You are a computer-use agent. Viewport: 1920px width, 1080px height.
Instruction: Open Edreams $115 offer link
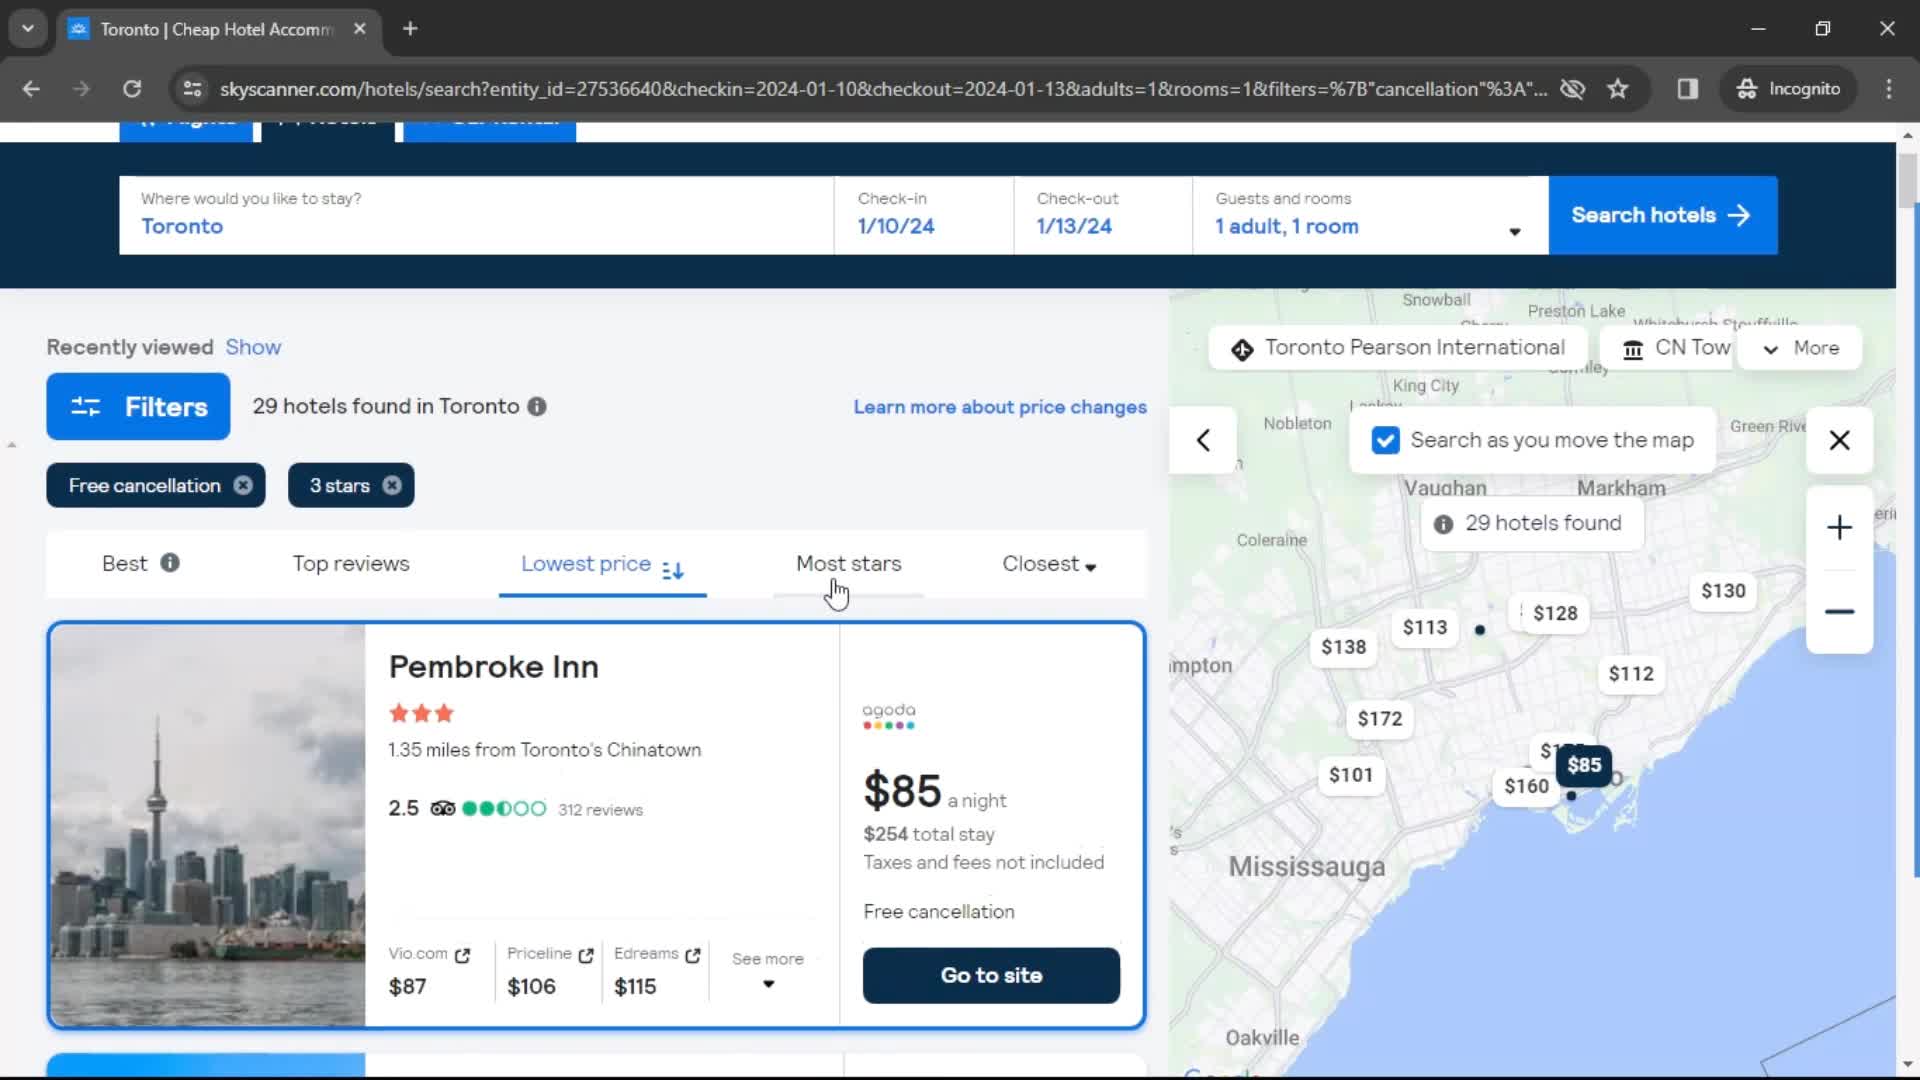point(657,970)
